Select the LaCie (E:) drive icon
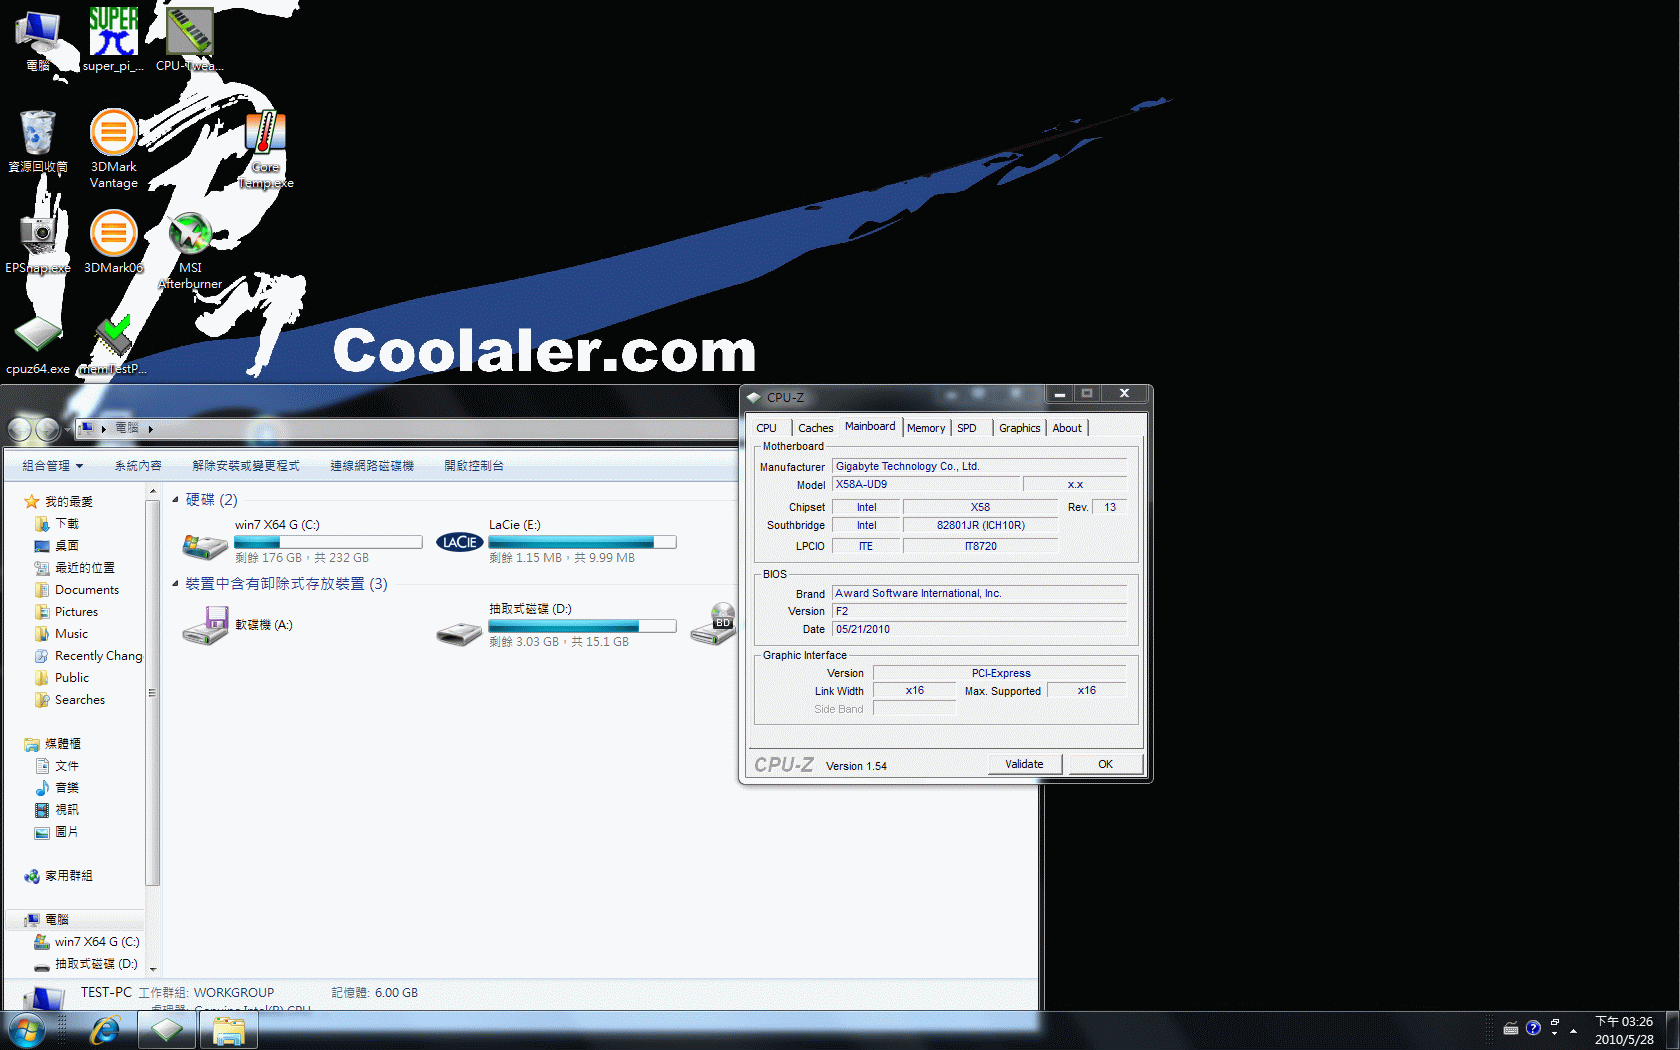1680x1050 pixels. coord(460,542)
